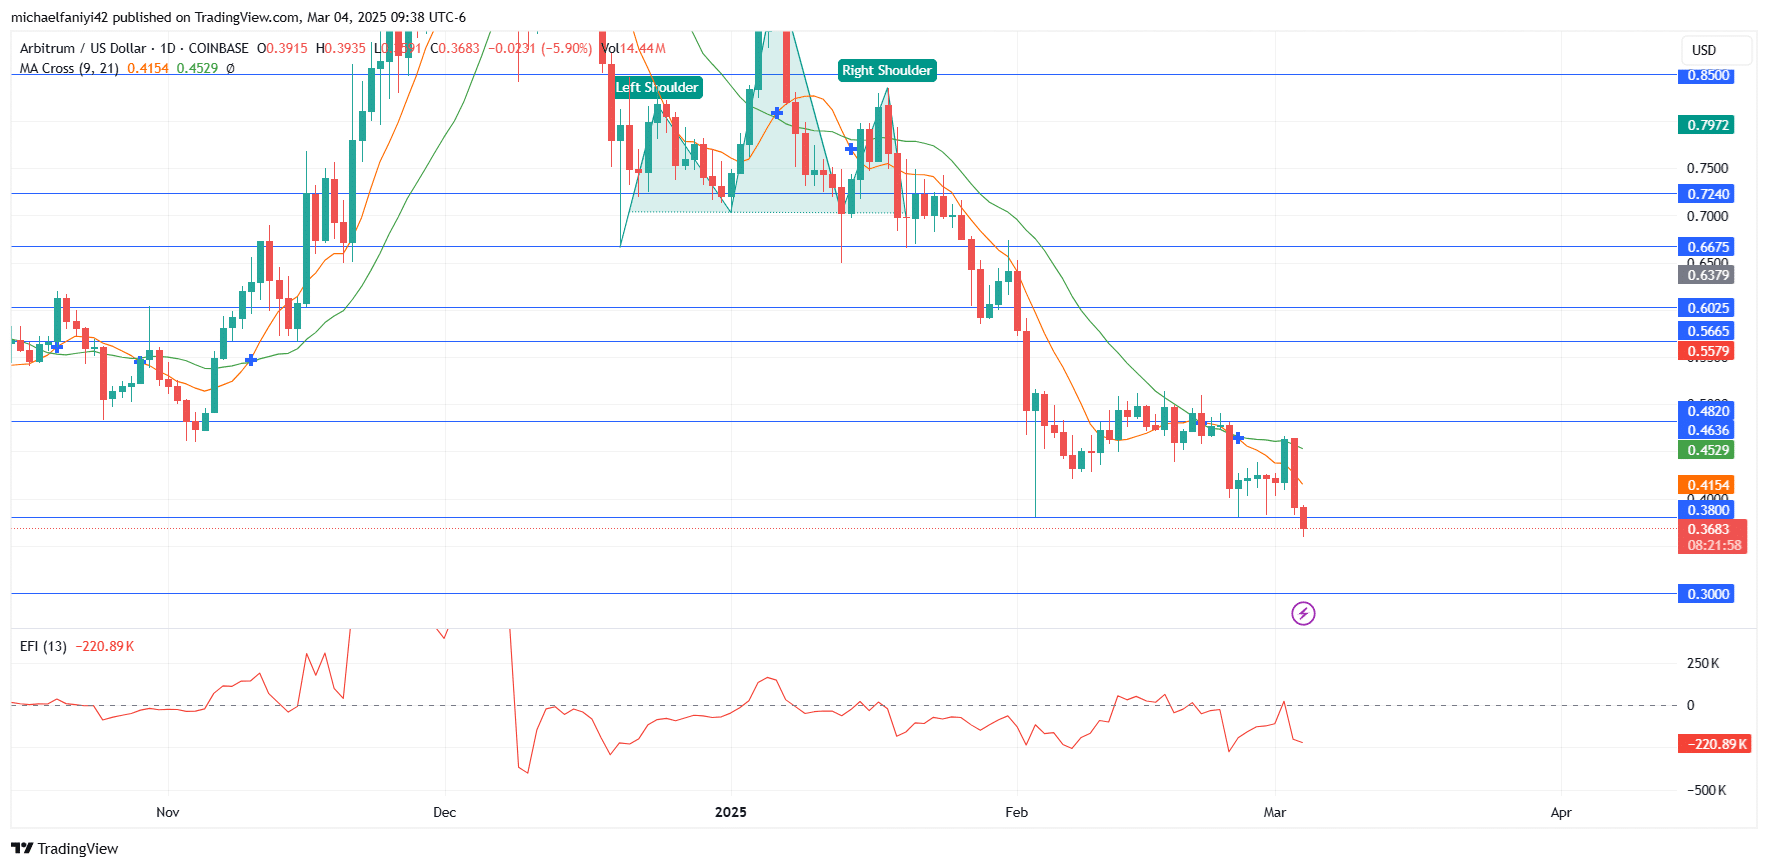Viewport: 1768px width, 868px height.
Task: Click the Apr label on time axis
Action: (1561, 812)
